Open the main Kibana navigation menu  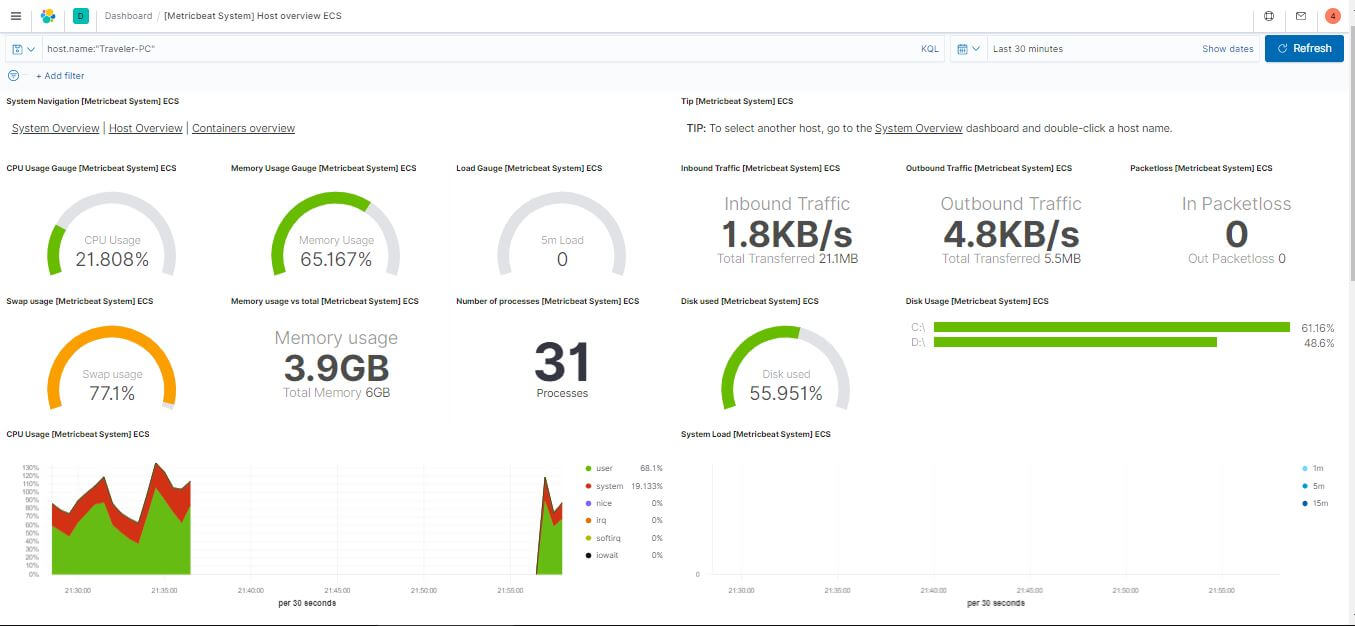point(14,16)
